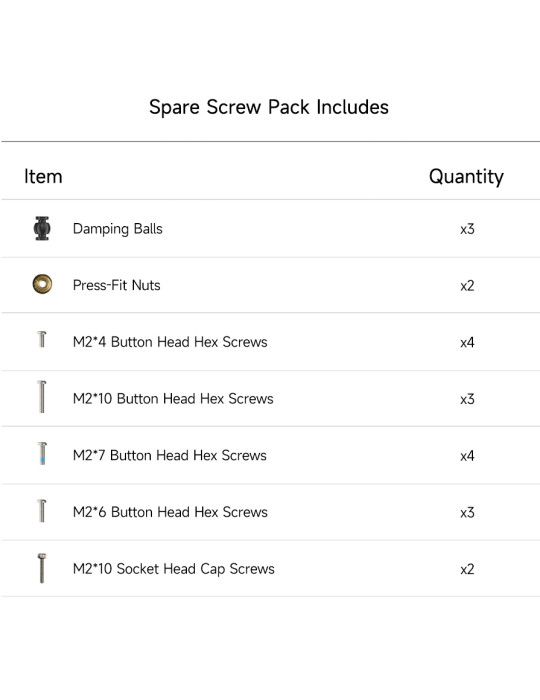
Task: Click M2*4 Button Head Hex Screws text
Action: click(x=170, y=342)
